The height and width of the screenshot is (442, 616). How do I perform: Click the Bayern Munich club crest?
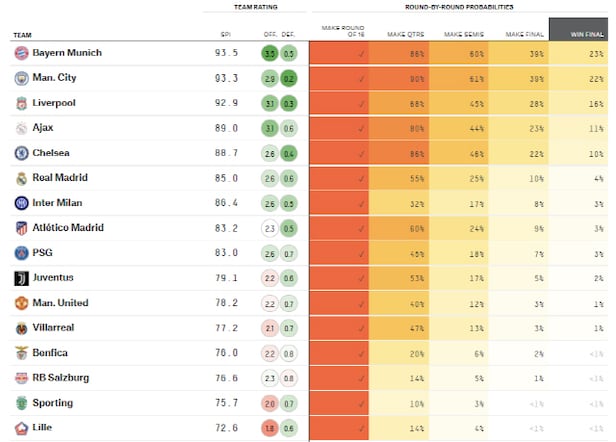click(x=21, y=53)
